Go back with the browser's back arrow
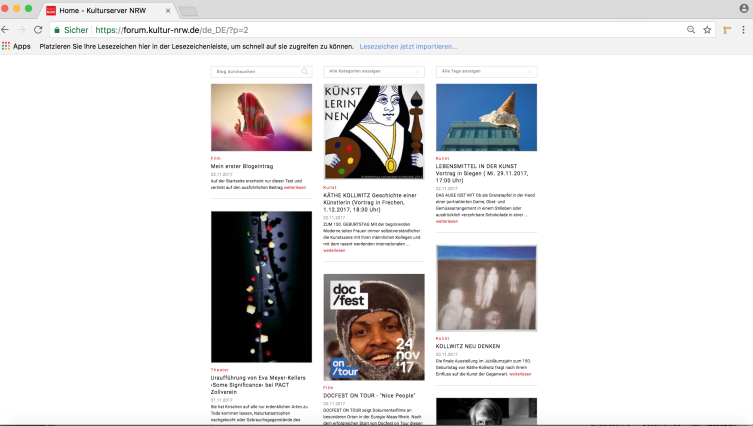 point(6,30)
